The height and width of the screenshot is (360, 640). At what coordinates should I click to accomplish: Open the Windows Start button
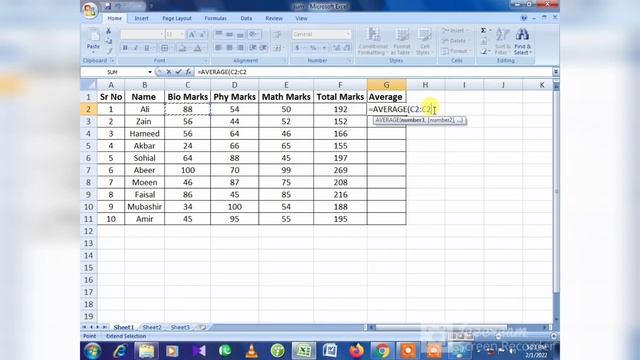click(x=92, y=351)
